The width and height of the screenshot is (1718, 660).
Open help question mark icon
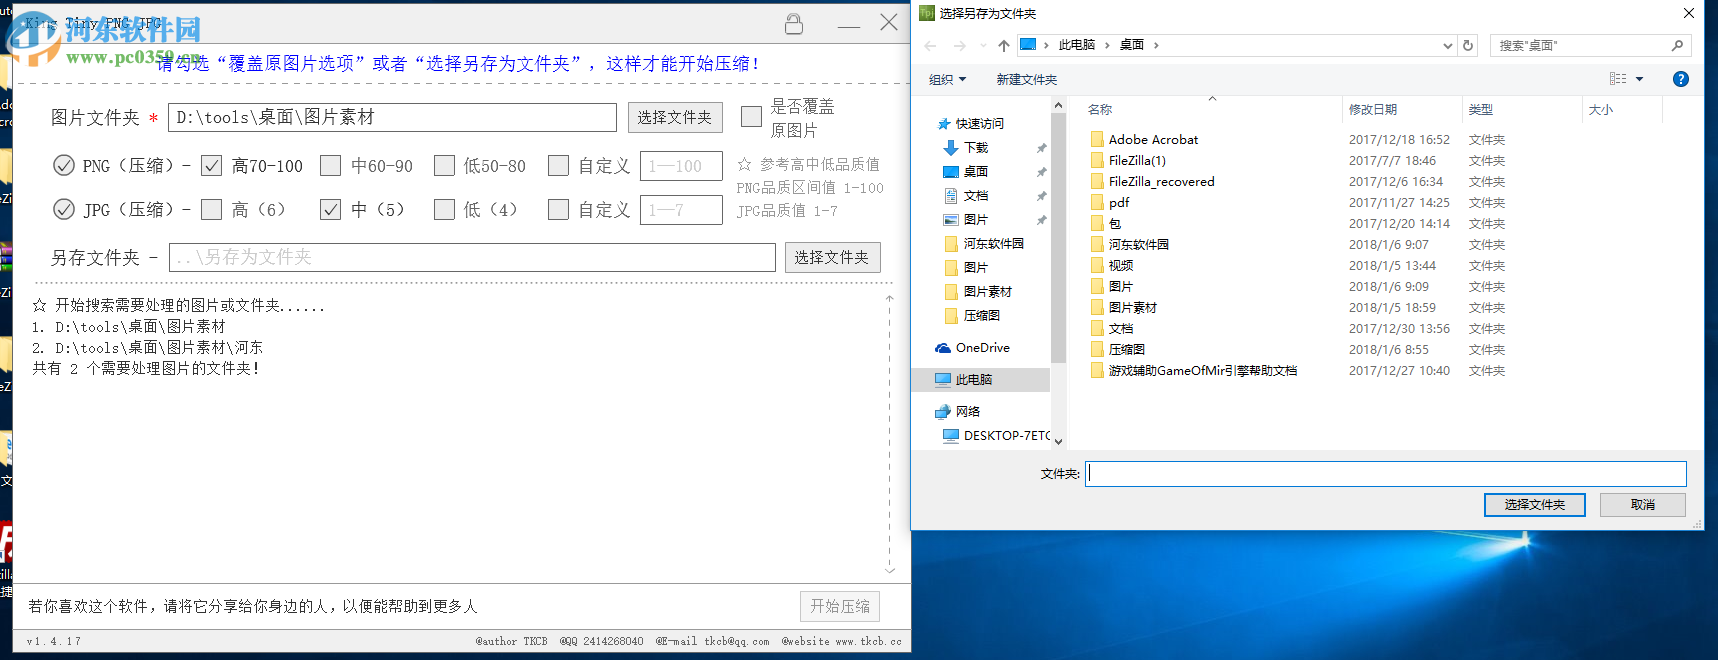pos(1681,79)
